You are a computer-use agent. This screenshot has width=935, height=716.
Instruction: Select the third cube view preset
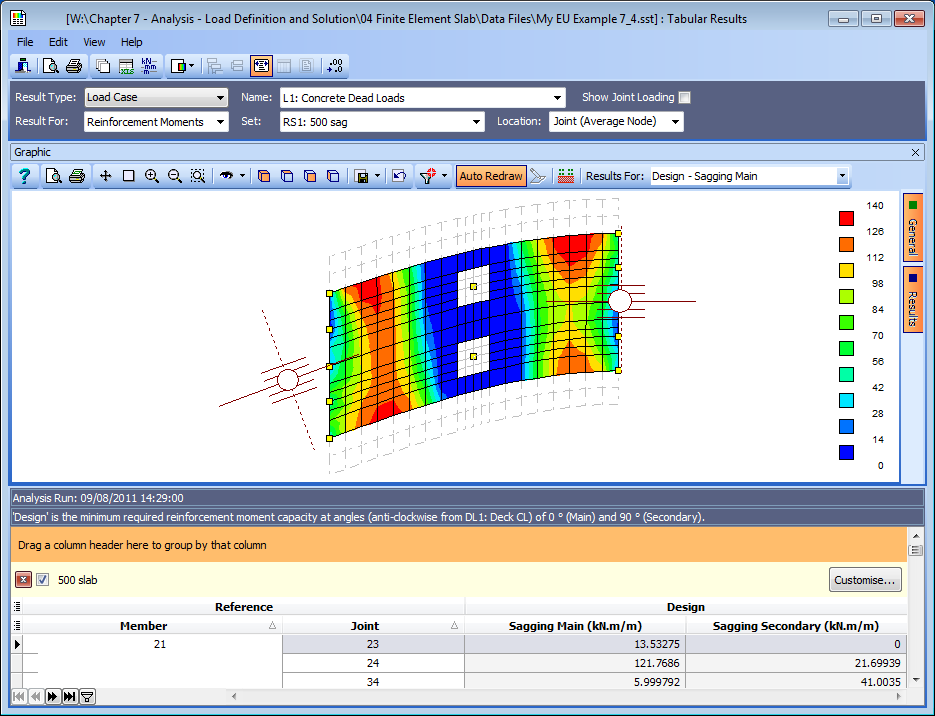pos(310,176)
